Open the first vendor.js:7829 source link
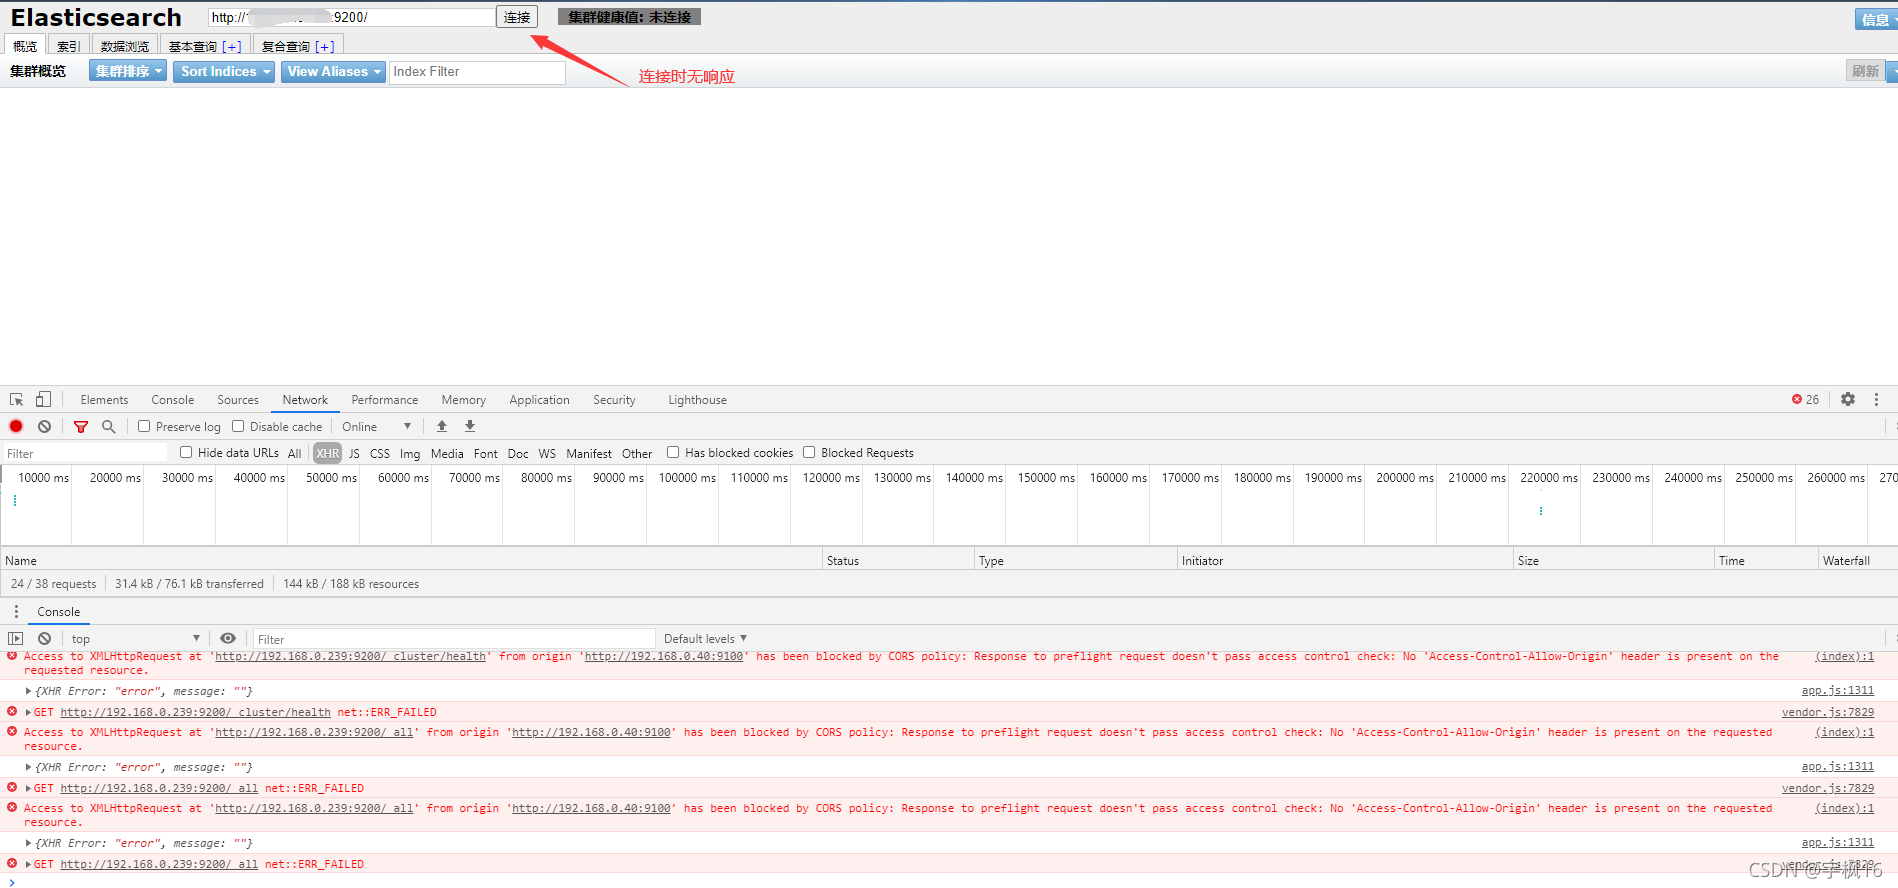This screenshot has height=888, width=1898. pos(1828,712)
